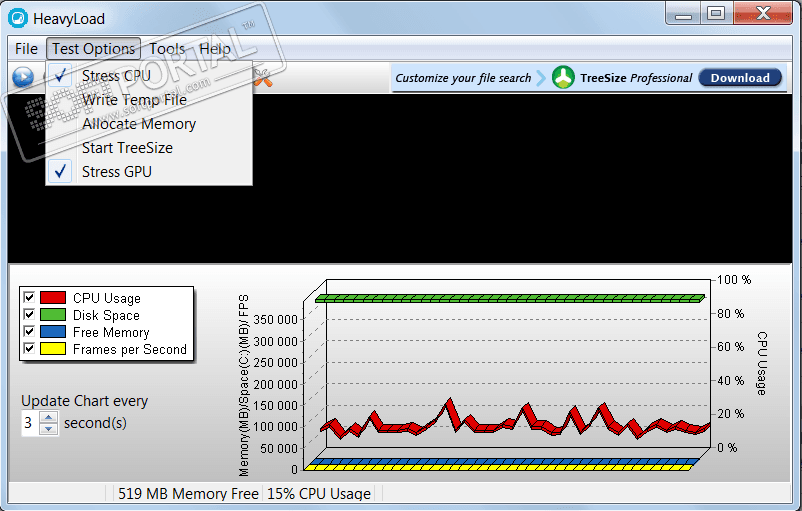Uncheck the Frames per Second legend checkbox
Screen dimensions: 802x511
point(29,348)
